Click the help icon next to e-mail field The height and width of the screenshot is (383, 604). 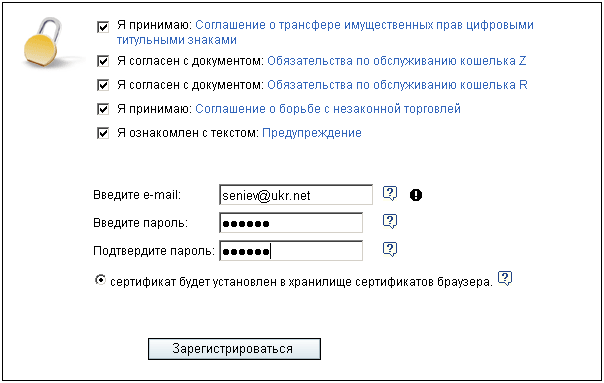point(390,193)
